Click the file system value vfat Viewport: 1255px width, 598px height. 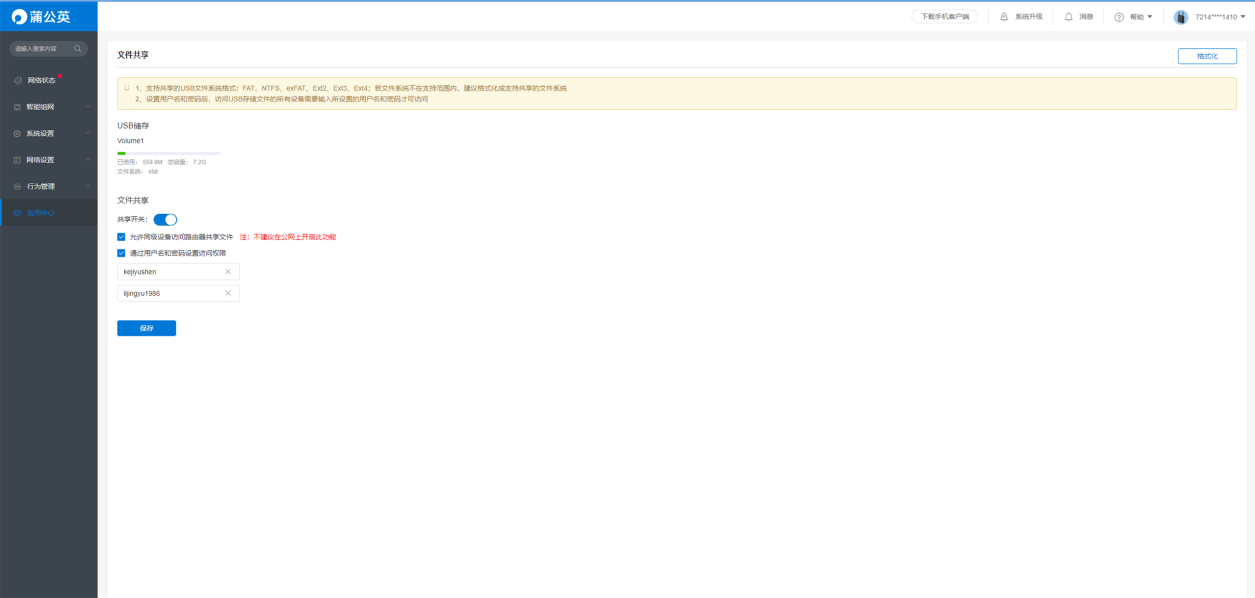[x=153, y=172]
